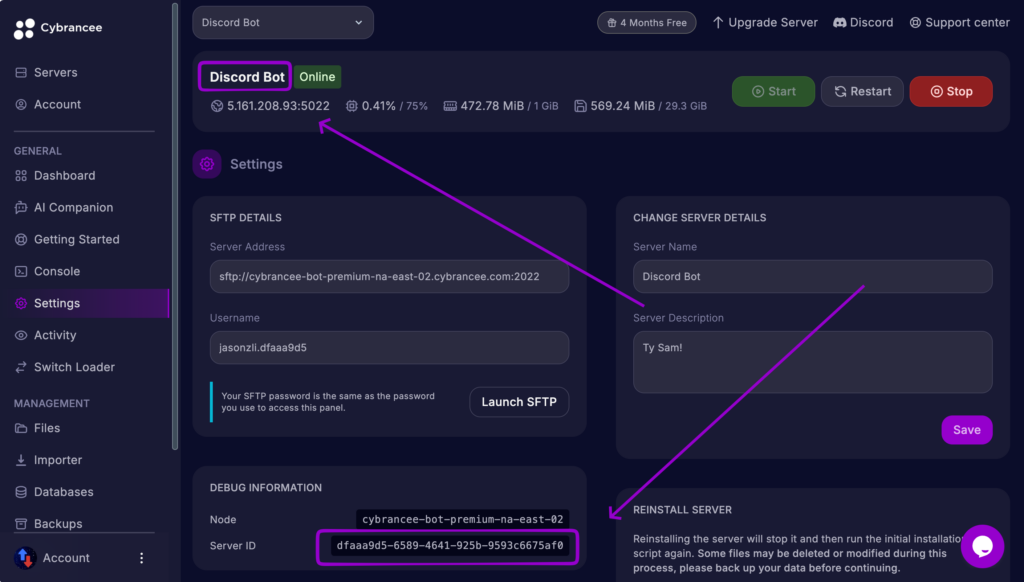Click the Getting Started lifebuoy icon
Screen dimensions: 1024x582
pyautogui.click(x=21, y=240)
